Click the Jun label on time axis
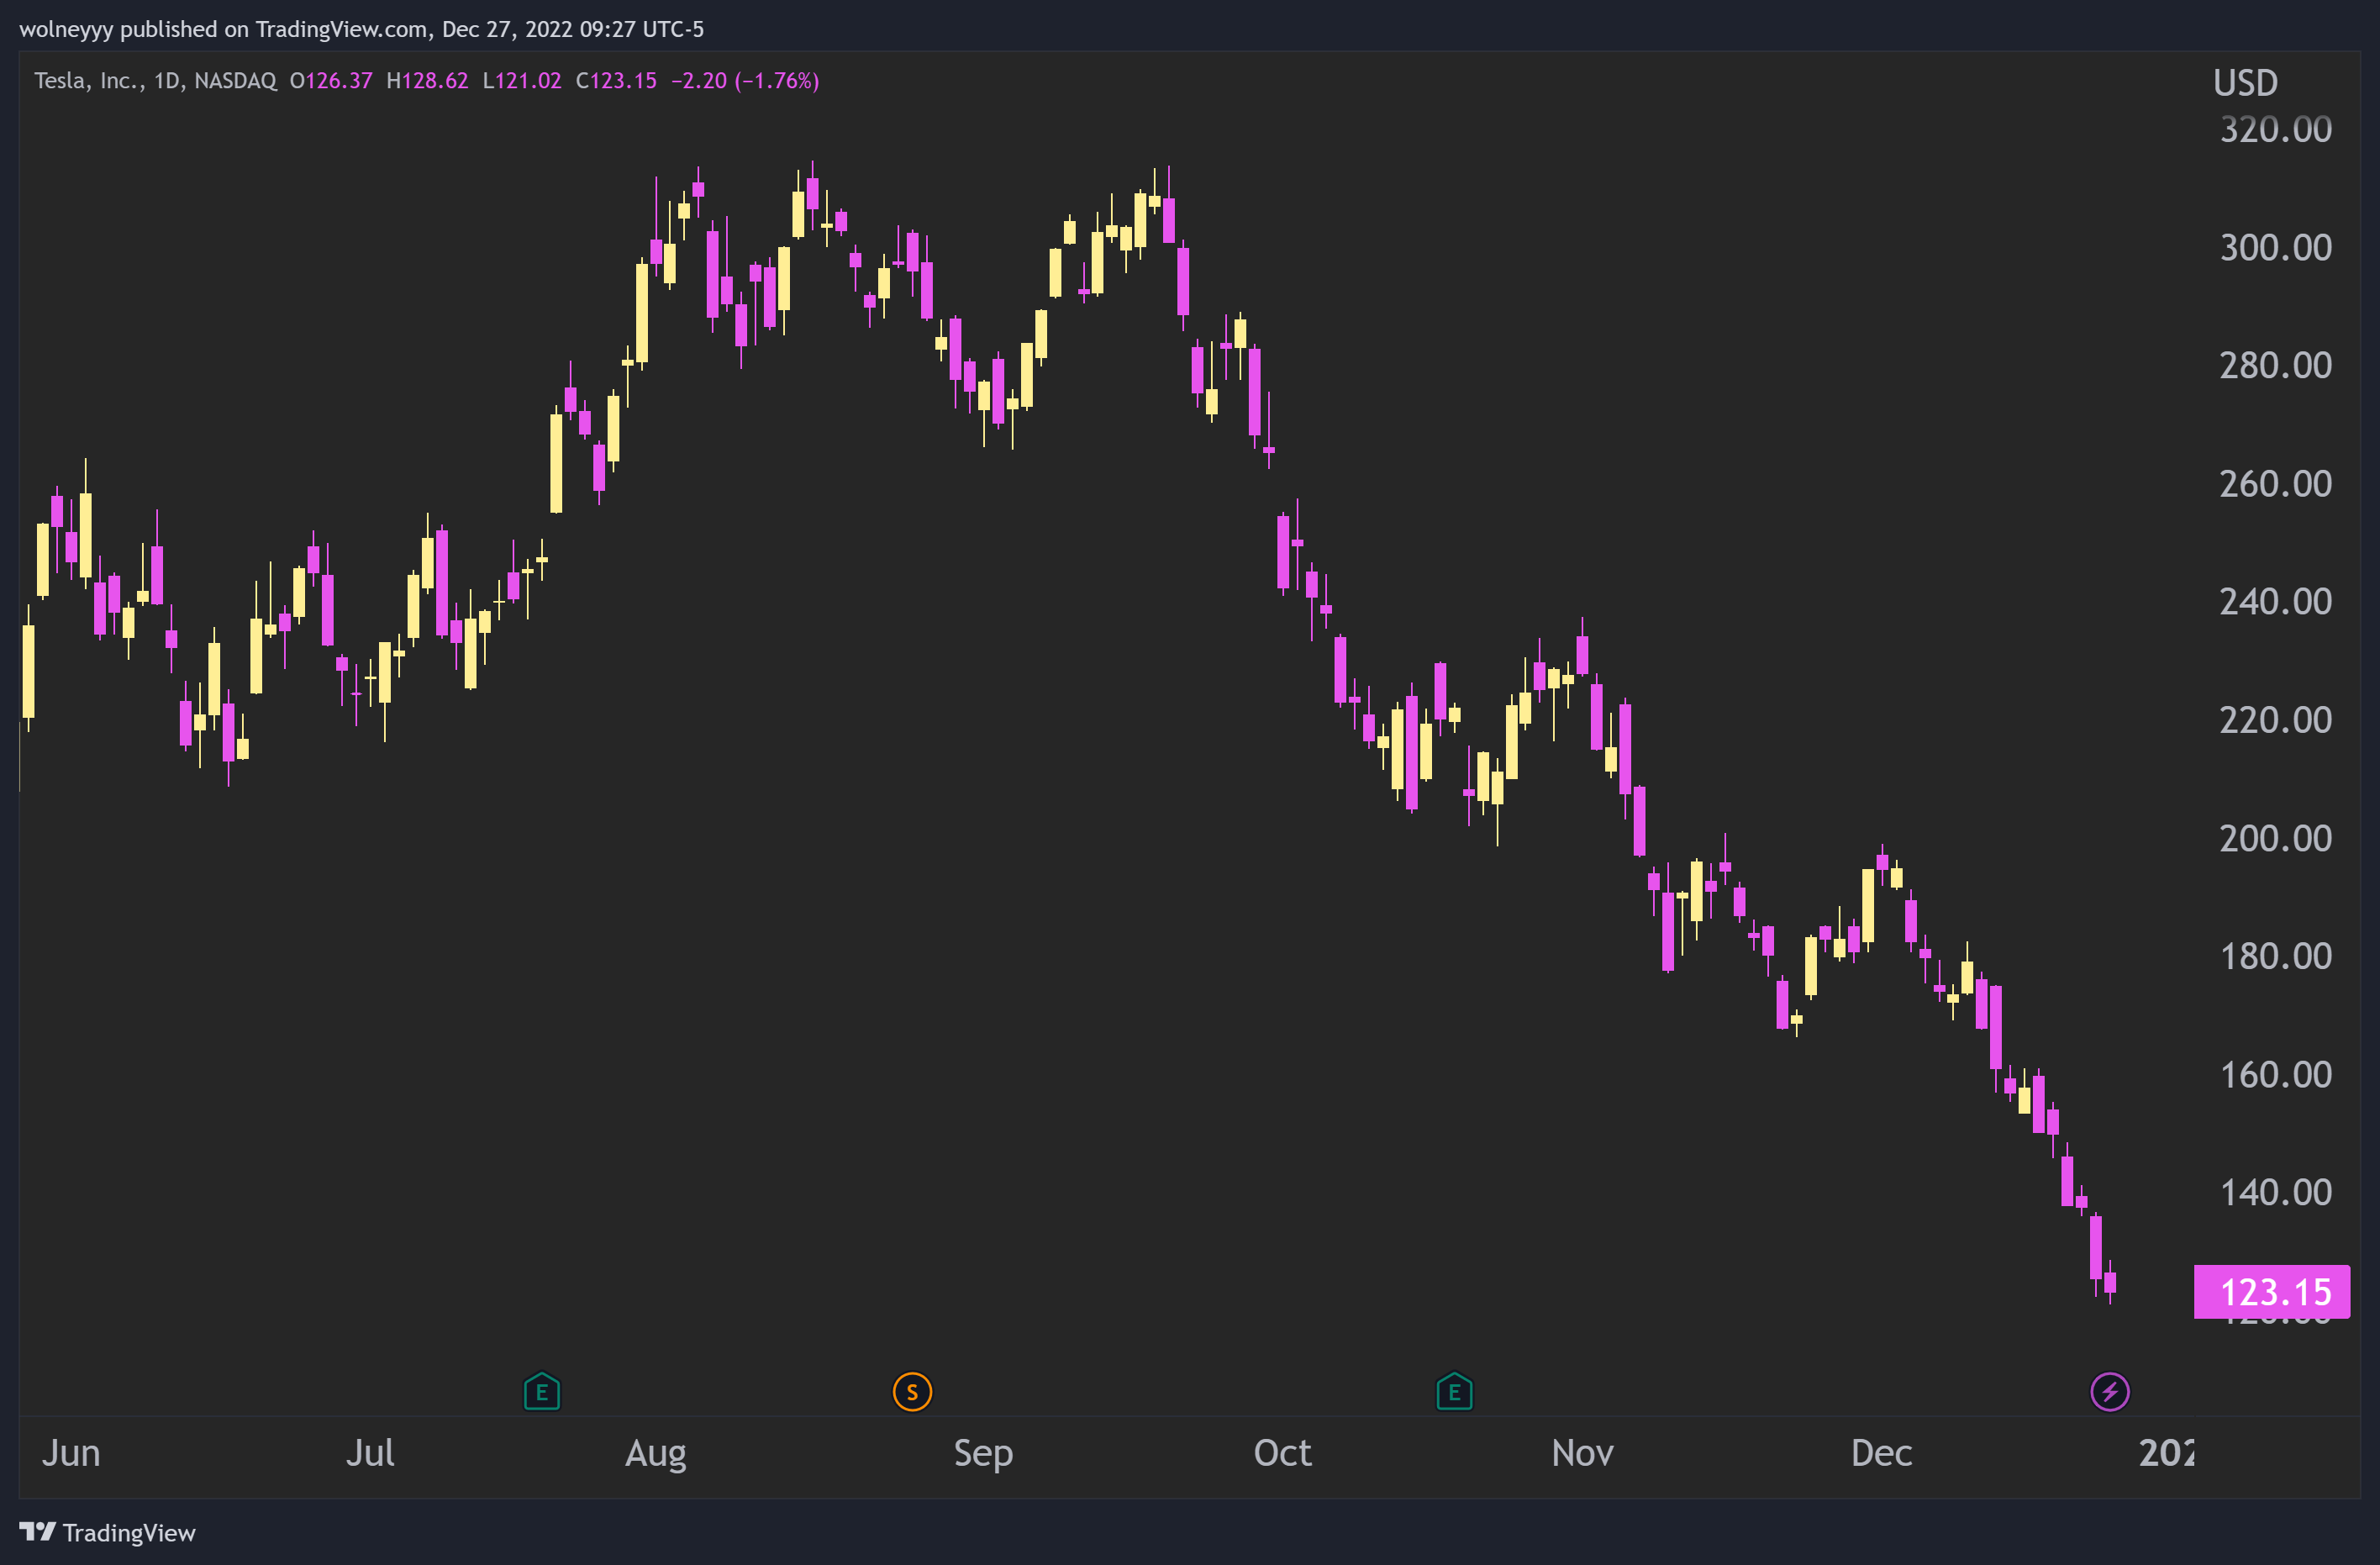2380x1565 pixels. 71,1452
